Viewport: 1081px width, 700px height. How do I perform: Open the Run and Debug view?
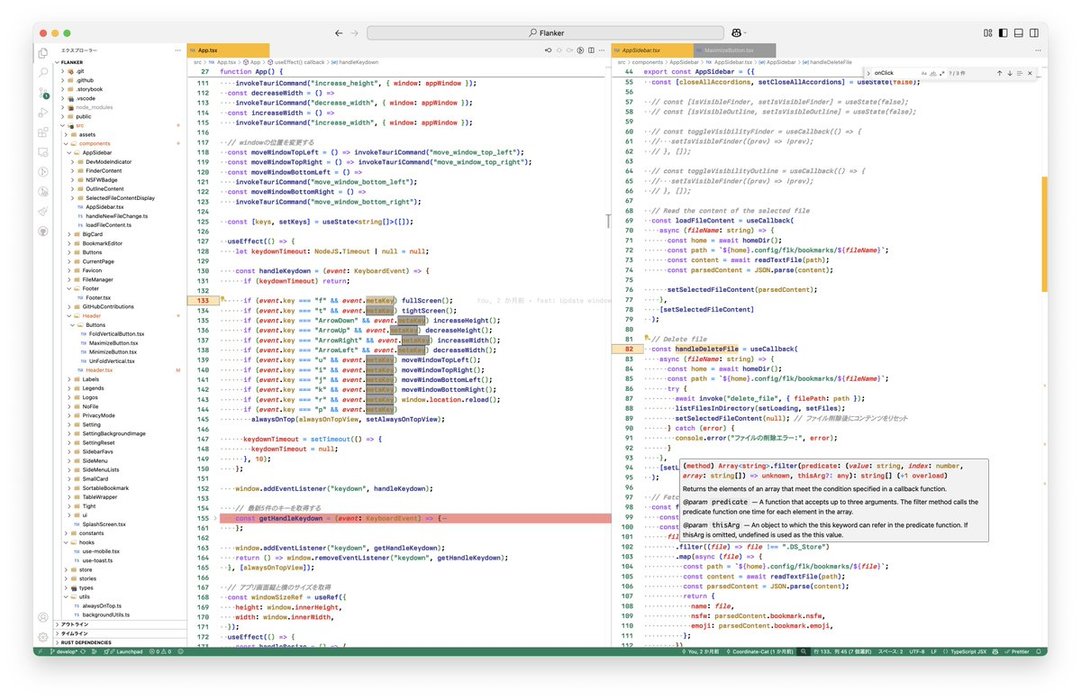point(43,112)
